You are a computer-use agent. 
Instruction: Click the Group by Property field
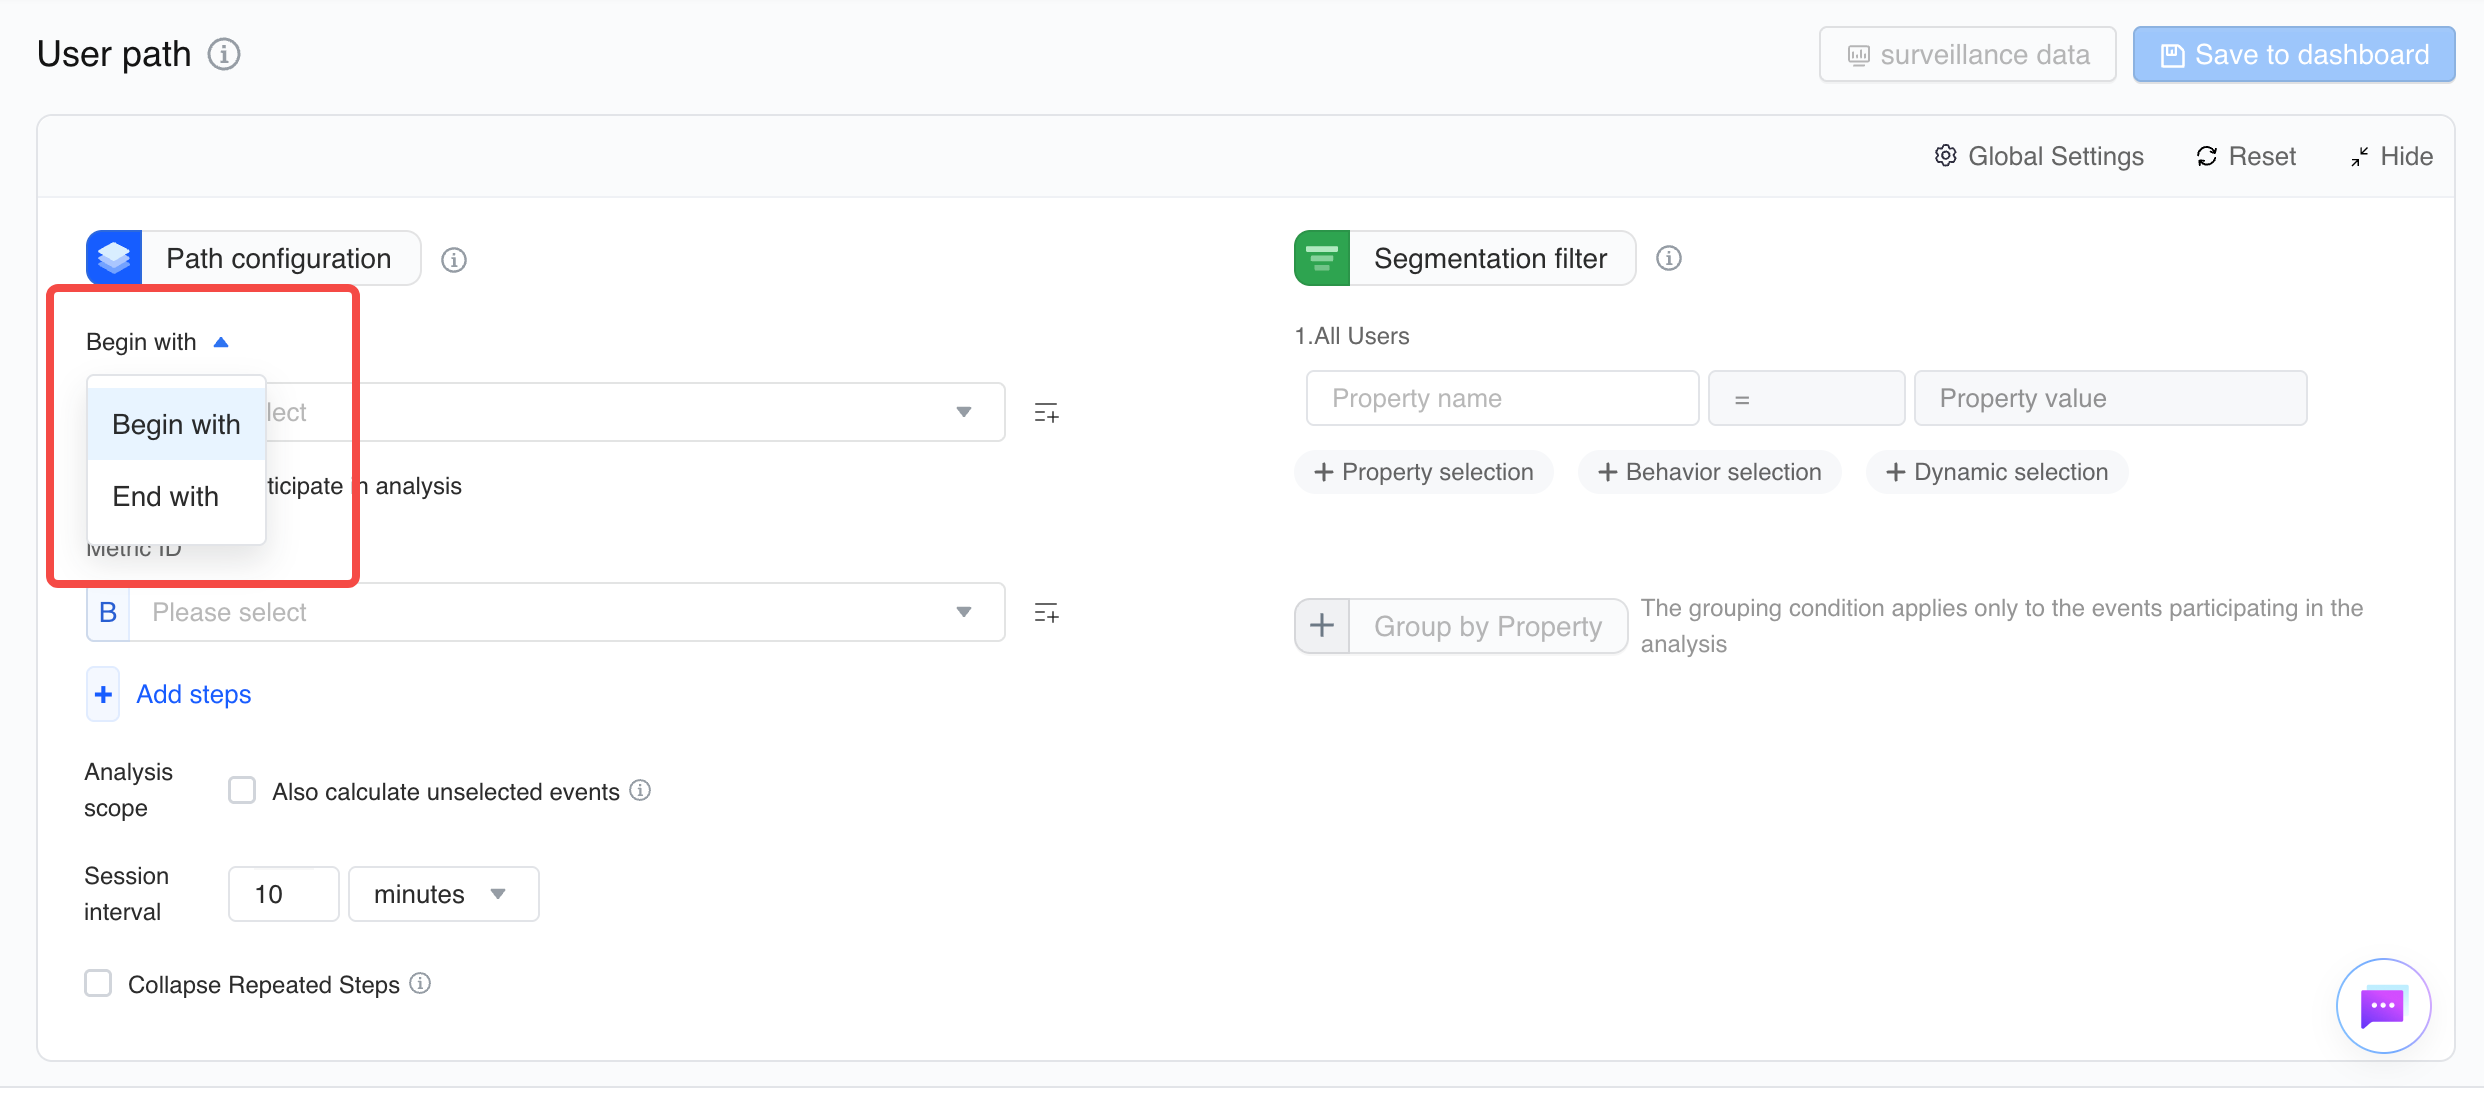pos(1488,626)
